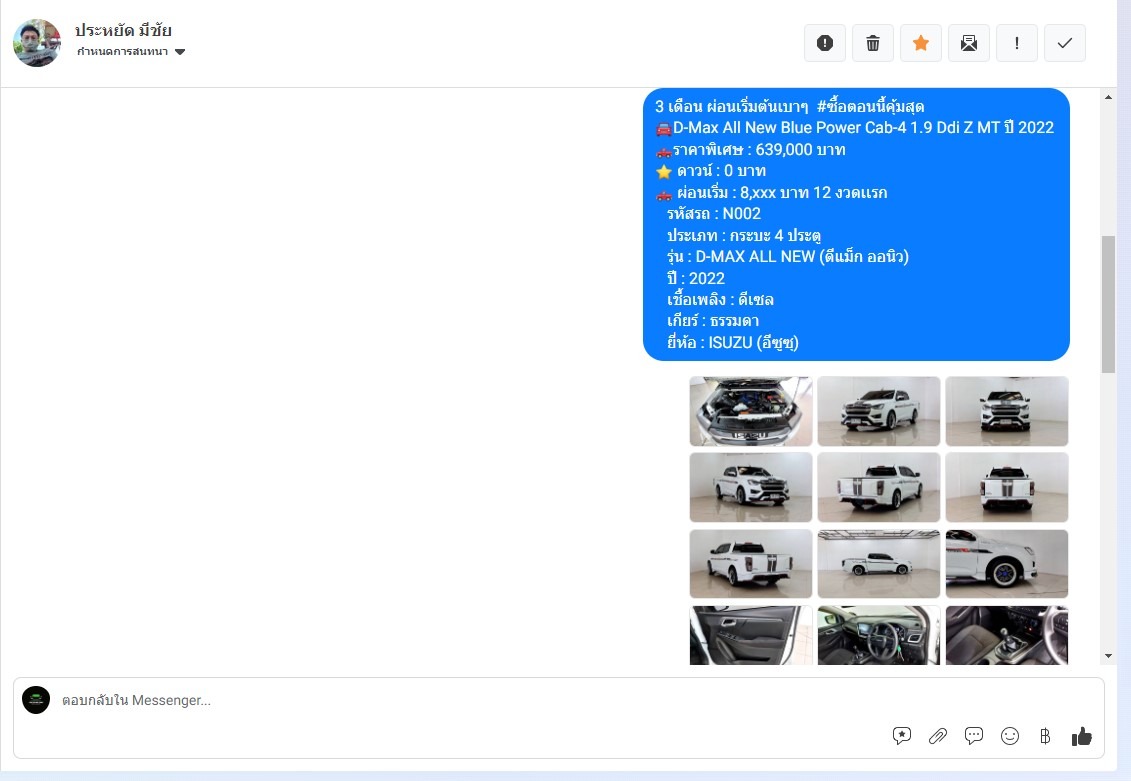Click the text ยี่ห้อ : ISUZU (อีซูซุ)

[733, 343]
